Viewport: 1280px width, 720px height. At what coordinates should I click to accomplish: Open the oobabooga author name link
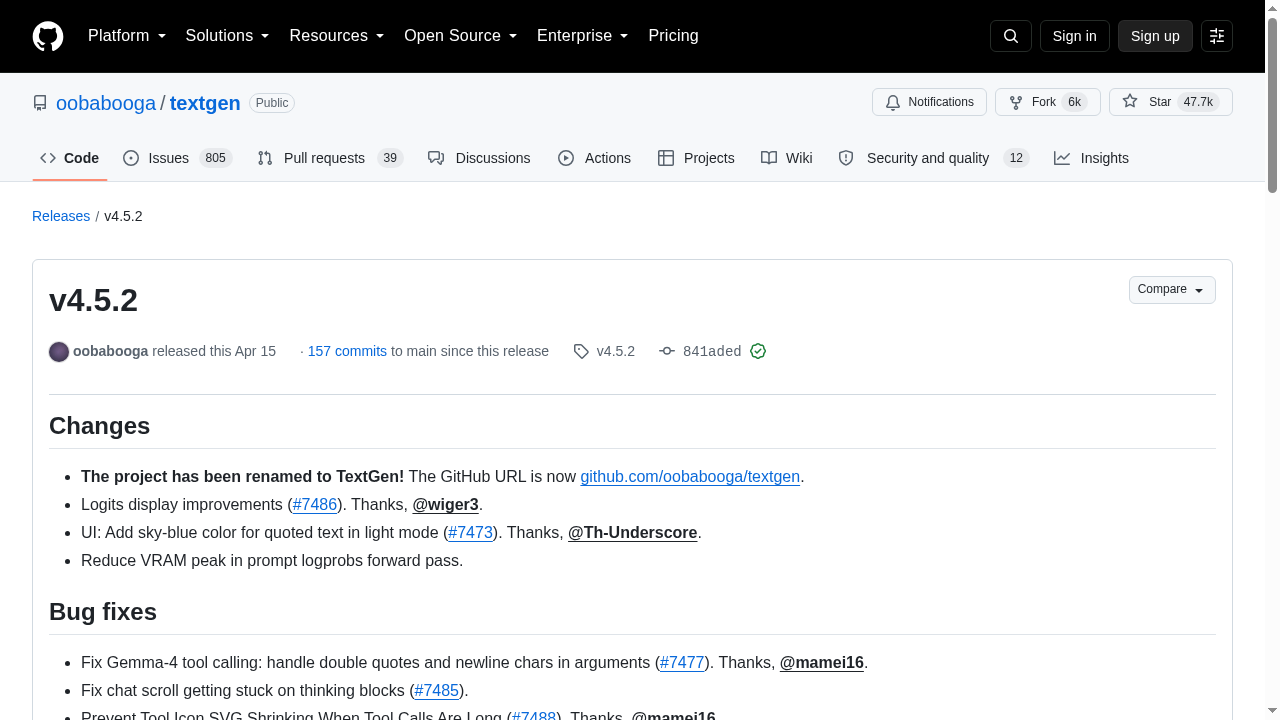point(110,351)
